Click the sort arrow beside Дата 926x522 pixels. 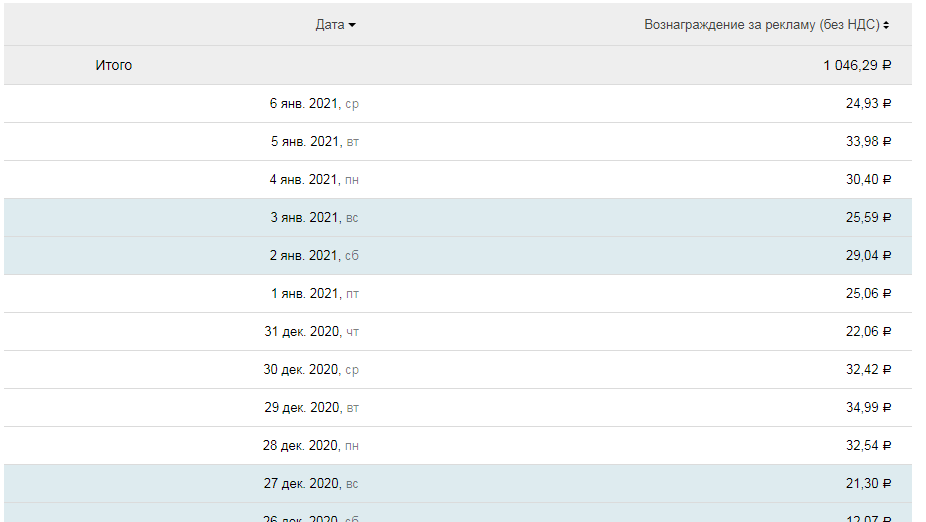[352, 26]
